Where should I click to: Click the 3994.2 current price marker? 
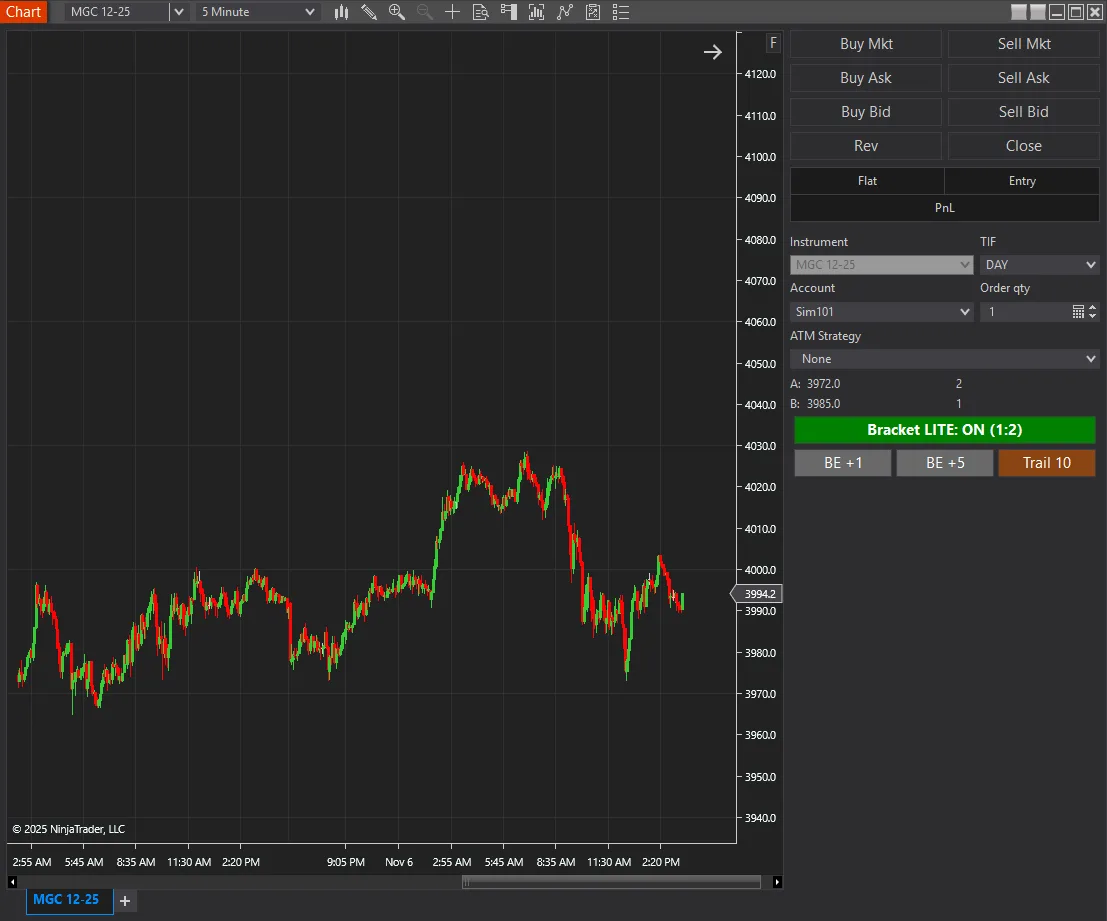click(757, 594)
